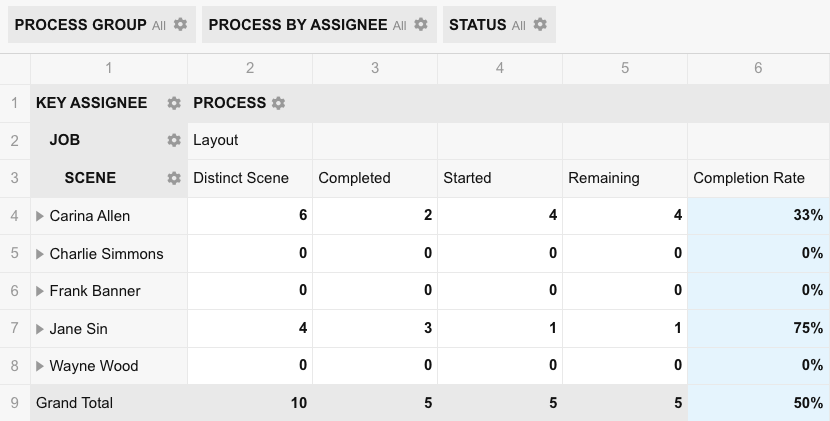Open the Process Group filter gear
Screen dimensions: 830x421
click(180, 24)
